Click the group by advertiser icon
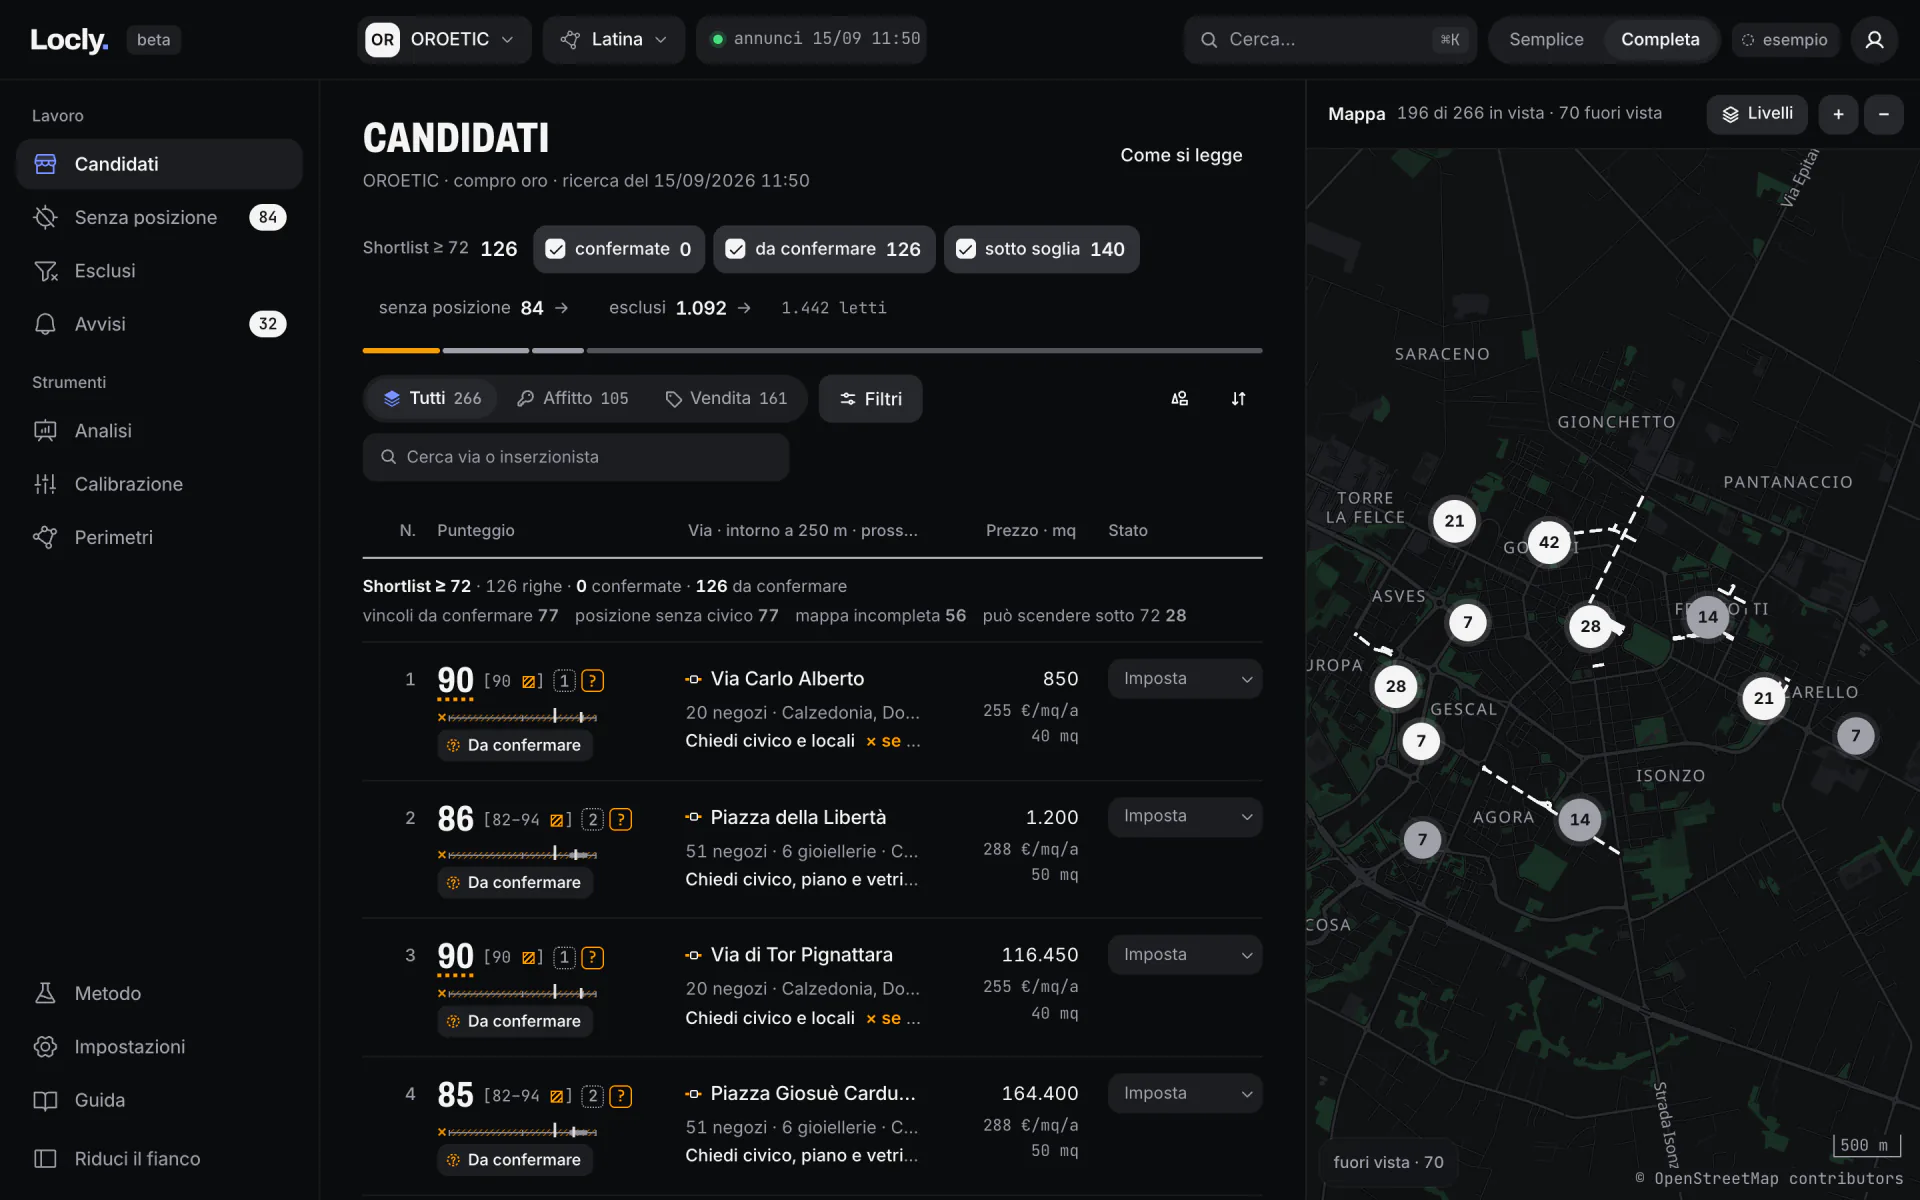Image resolution: width=1920 pixels, height=1200 pixels. click(x=1180, y=398)
